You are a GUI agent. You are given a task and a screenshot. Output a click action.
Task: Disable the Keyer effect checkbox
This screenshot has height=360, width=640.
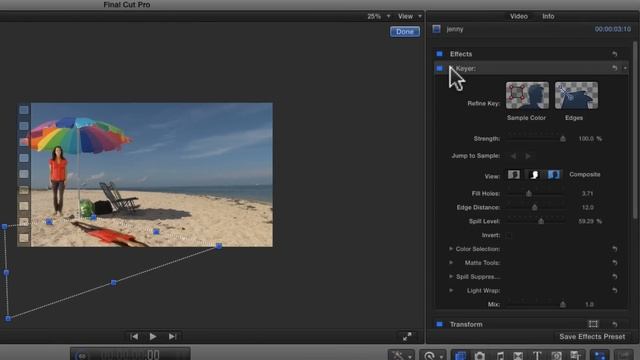point(439,68)
